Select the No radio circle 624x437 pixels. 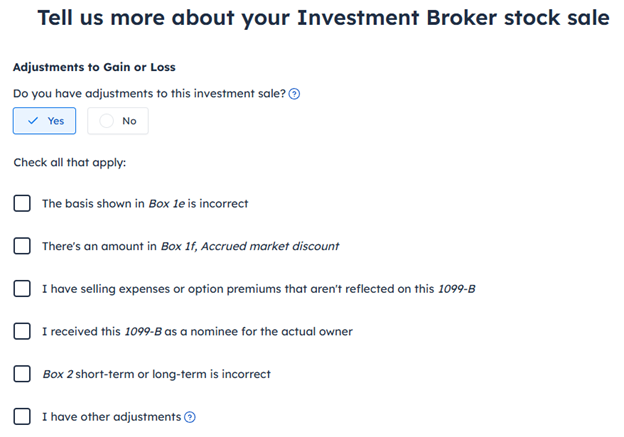(106, 121)
